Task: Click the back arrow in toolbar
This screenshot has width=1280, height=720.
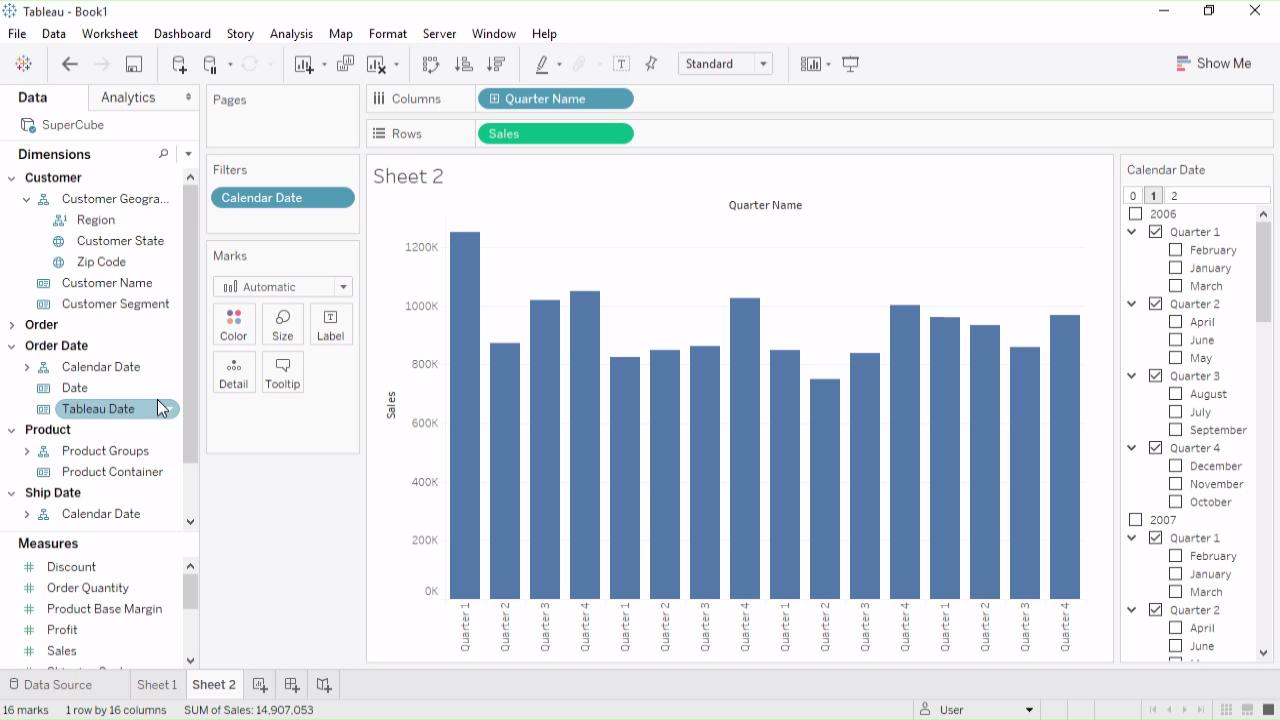Action: (x=70, y=64)
